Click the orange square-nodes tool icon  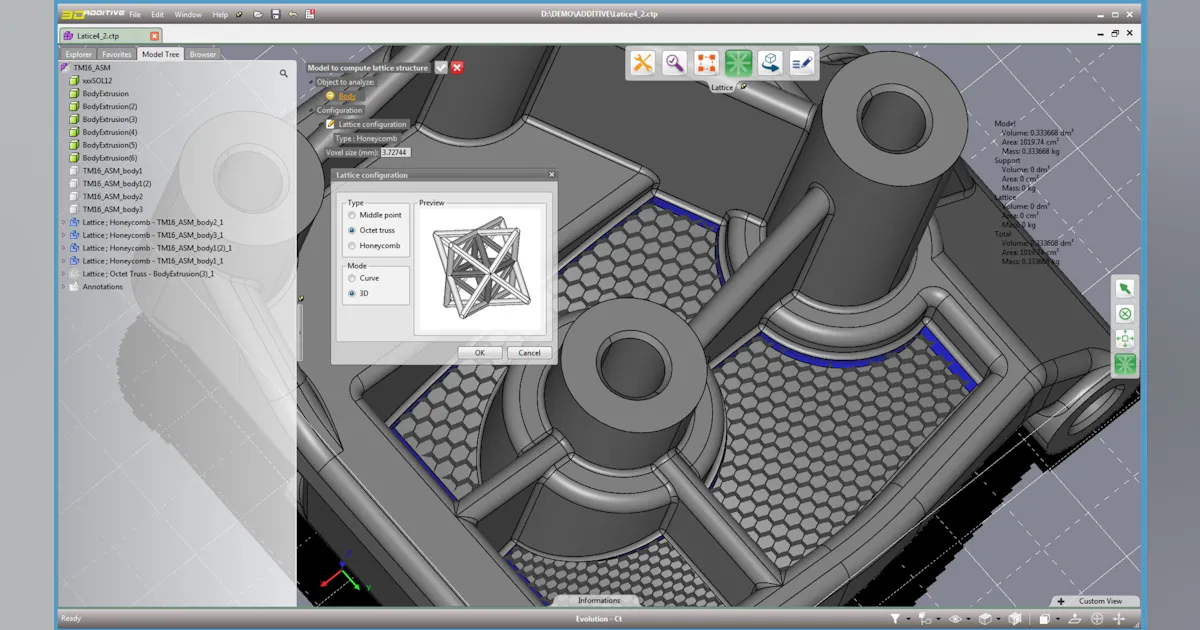point(707,63)
